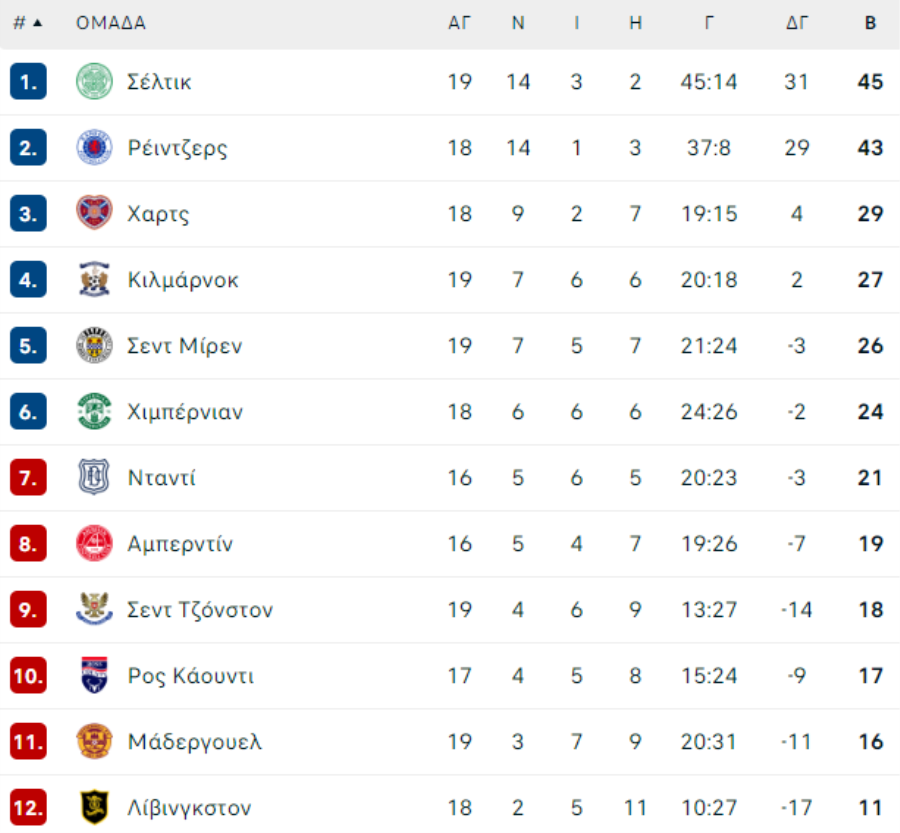Click the Dundee crest next to Νταντί

tap(94, 477)
